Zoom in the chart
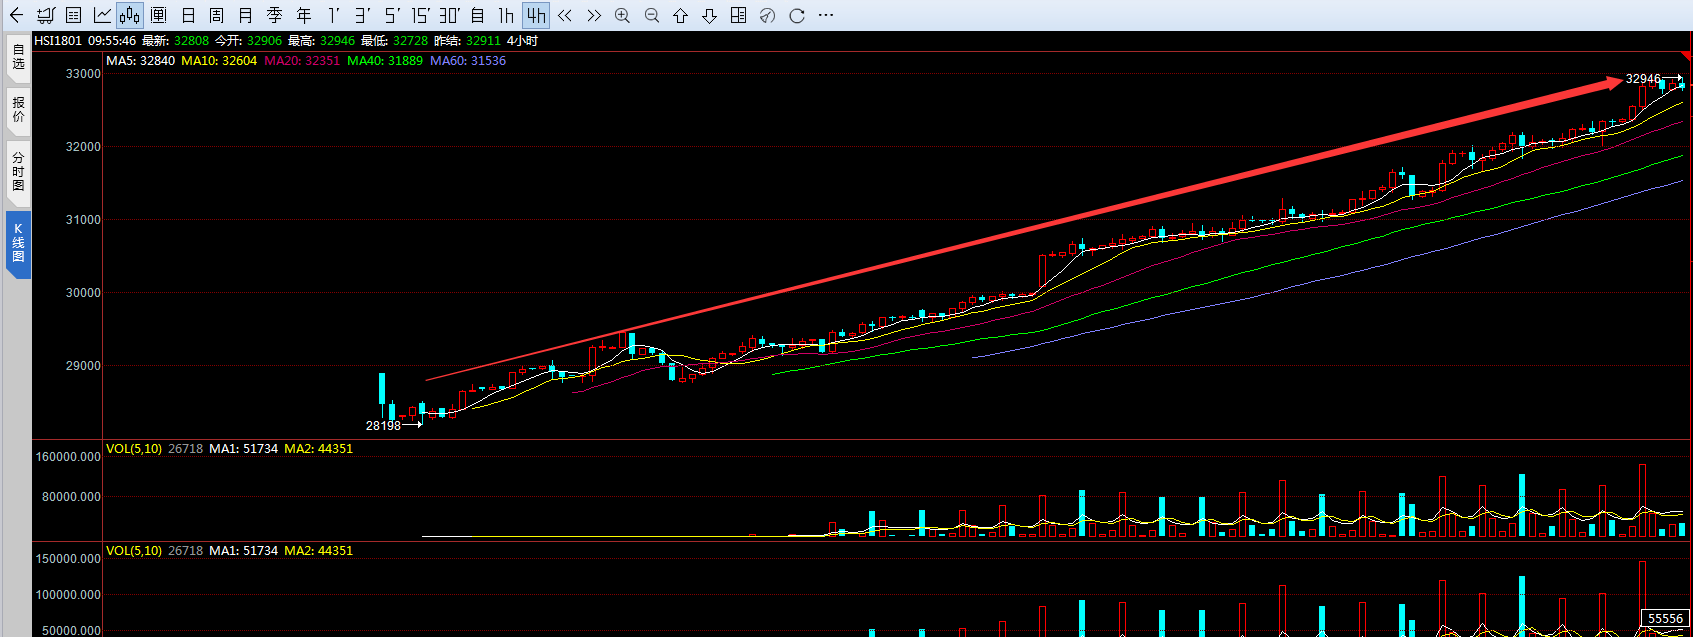This screenshot has width=1693, height=637. pos(622,15)
